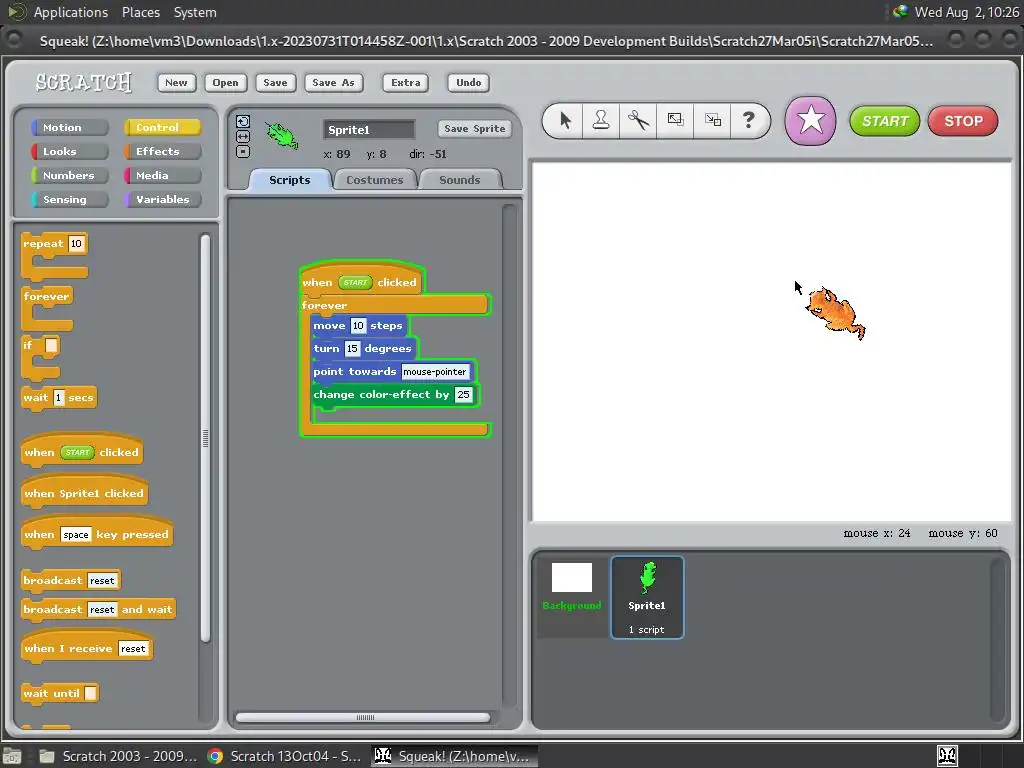
Task: Click the Squeak taskbar window entry
Action: [x=454, y=756]
